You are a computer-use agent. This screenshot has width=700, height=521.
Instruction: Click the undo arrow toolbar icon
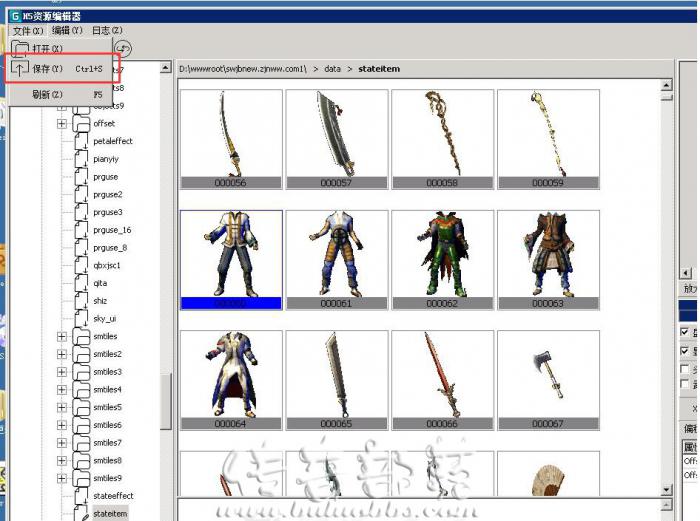pos(124,48)
